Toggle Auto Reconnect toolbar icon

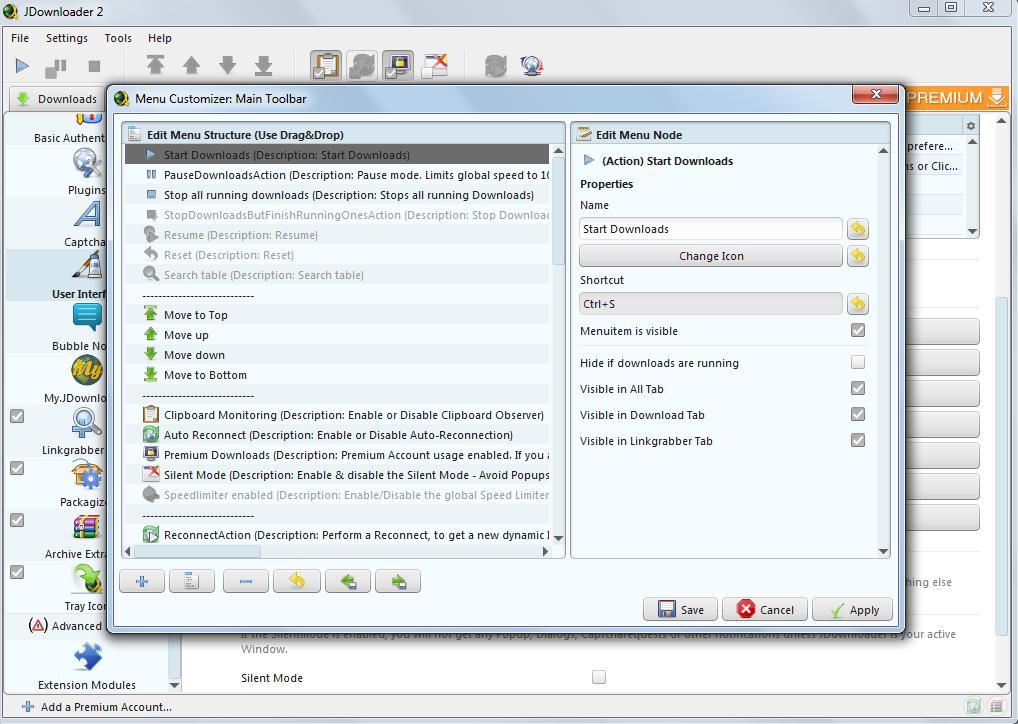pyautogui.click(x=362, y=65)
